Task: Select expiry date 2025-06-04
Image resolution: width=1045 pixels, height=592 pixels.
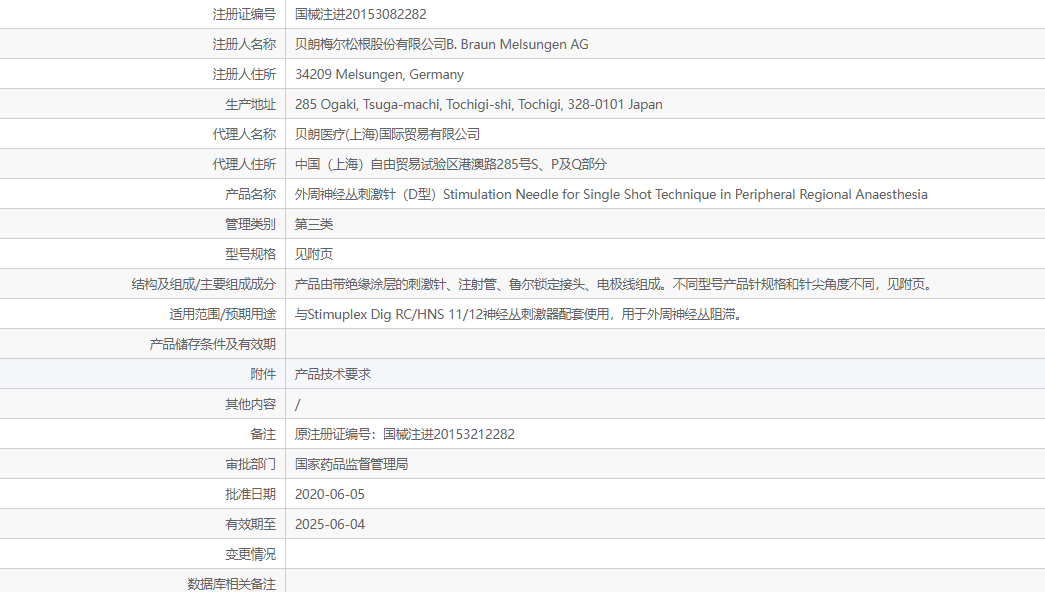Action: pyautogui.click(x=330, y=524)
